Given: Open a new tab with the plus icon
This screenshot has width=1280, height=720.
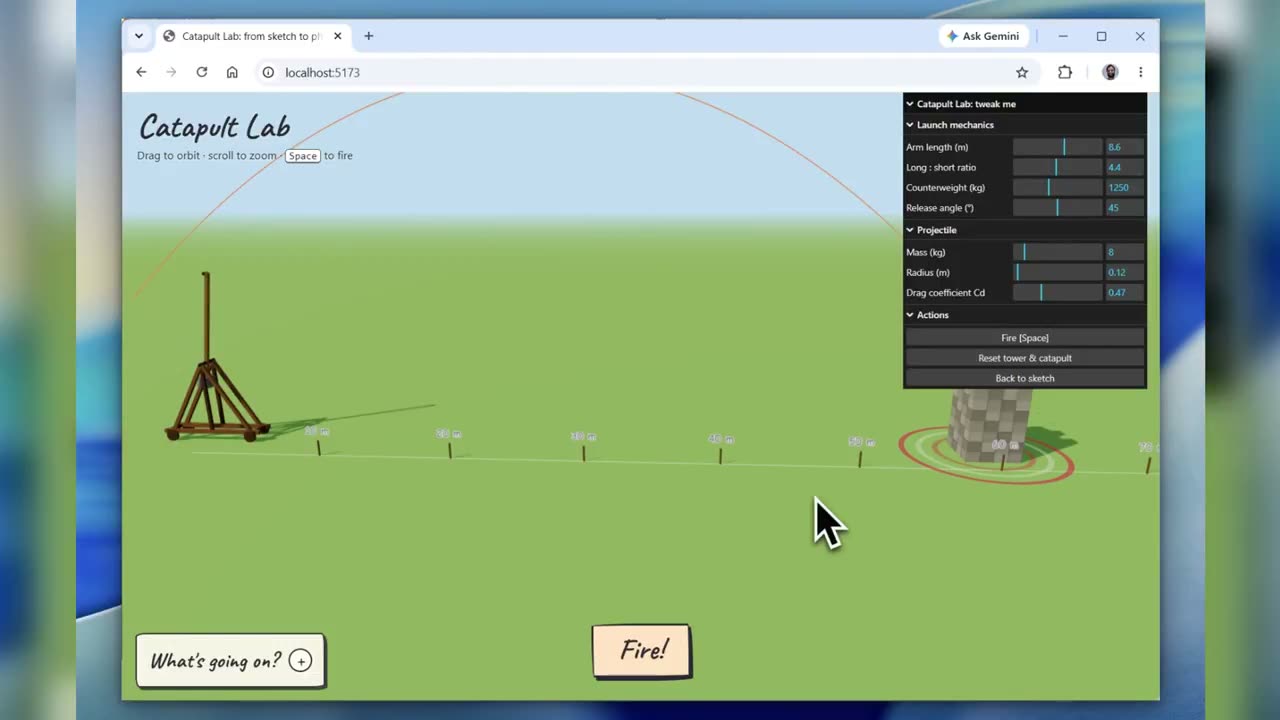Looking at the screenshot, I should point(369,36).
